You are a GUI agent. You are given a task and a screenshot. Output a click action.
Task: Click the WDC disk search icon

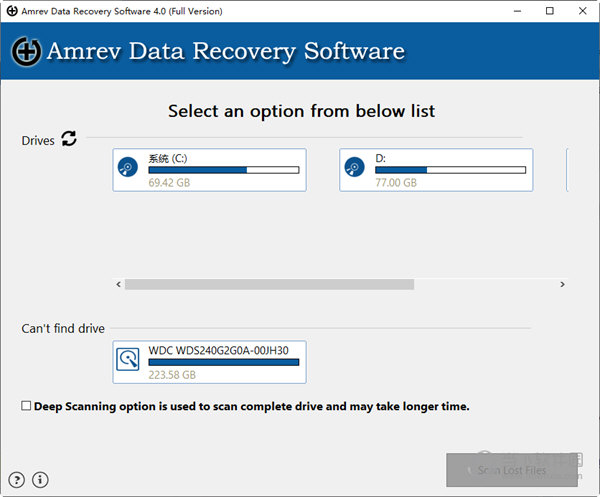click(x=128, y=359)
